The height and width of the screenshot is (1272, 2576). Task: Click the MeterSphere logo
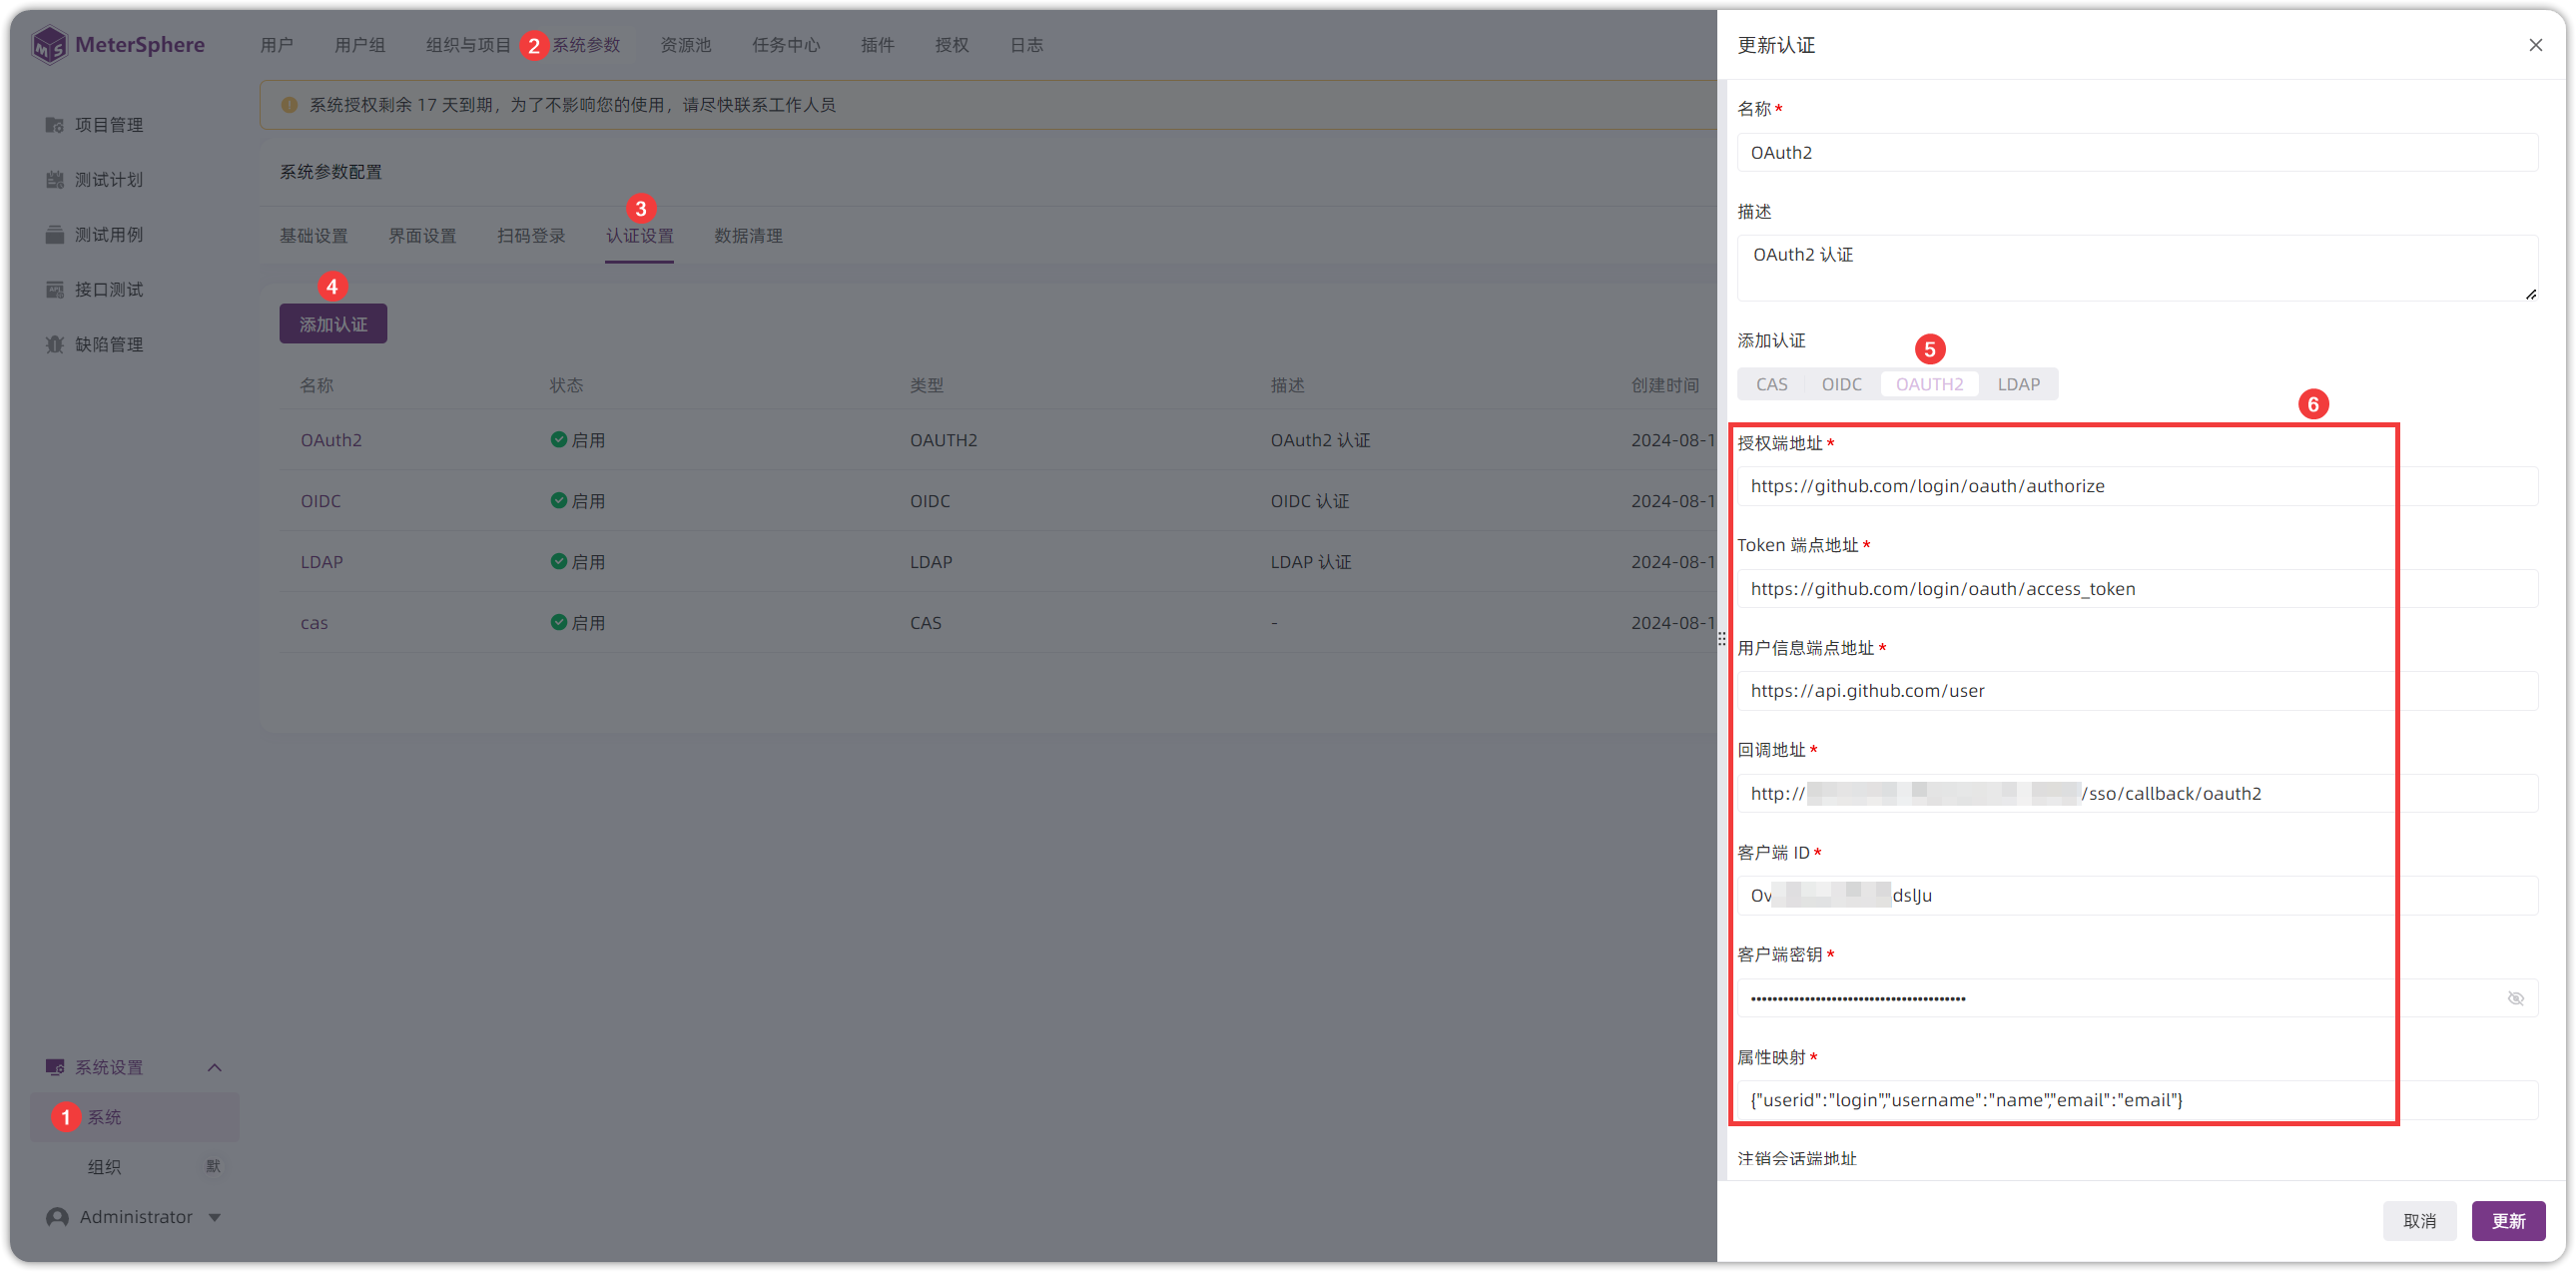coord(118,45)
